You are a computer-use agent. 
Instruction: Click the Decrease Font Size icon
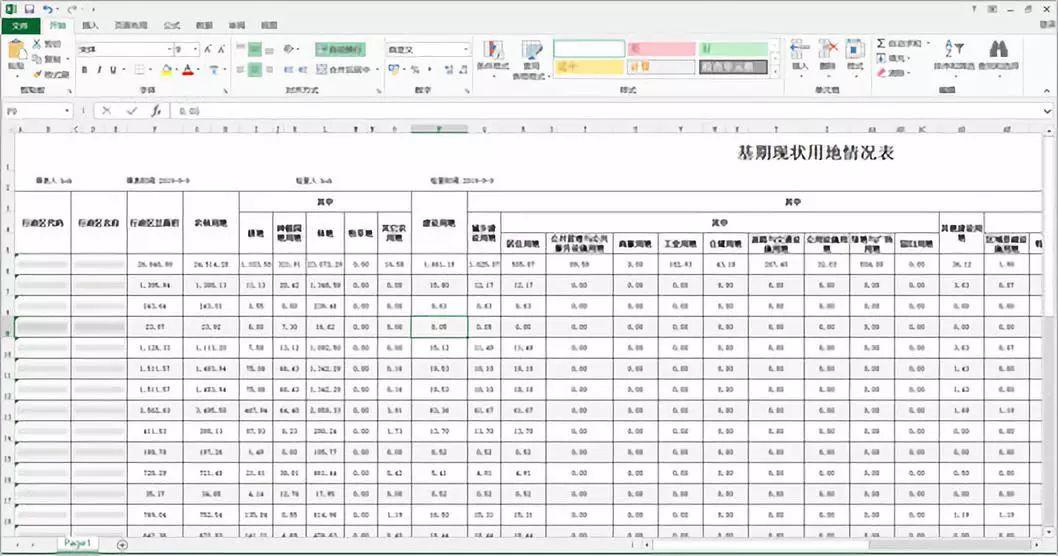(x=221, y=49)
